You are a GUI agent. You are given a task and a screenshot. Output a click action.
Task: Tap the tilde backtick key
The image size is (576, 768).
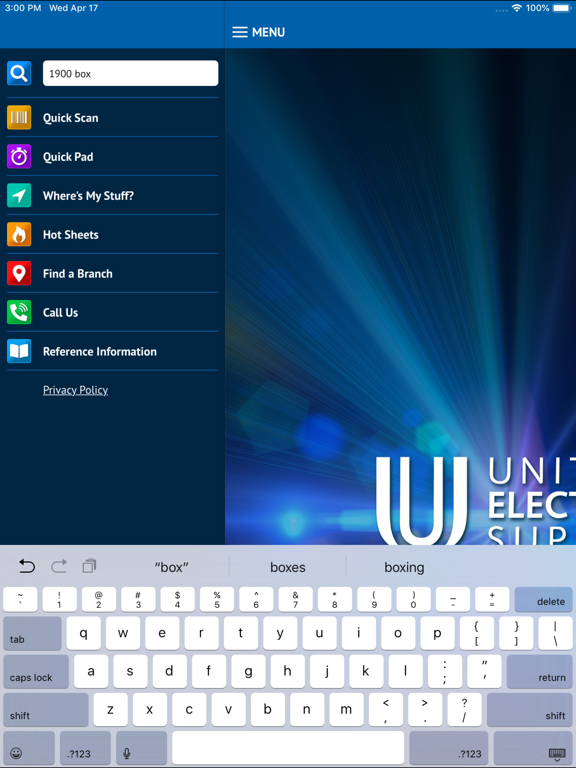click(20, 600)
